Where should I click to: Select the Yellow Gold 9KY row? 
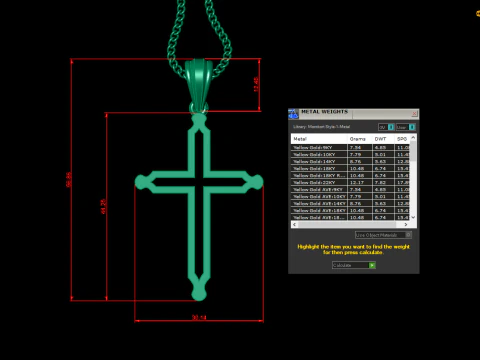tap(351, 147)
